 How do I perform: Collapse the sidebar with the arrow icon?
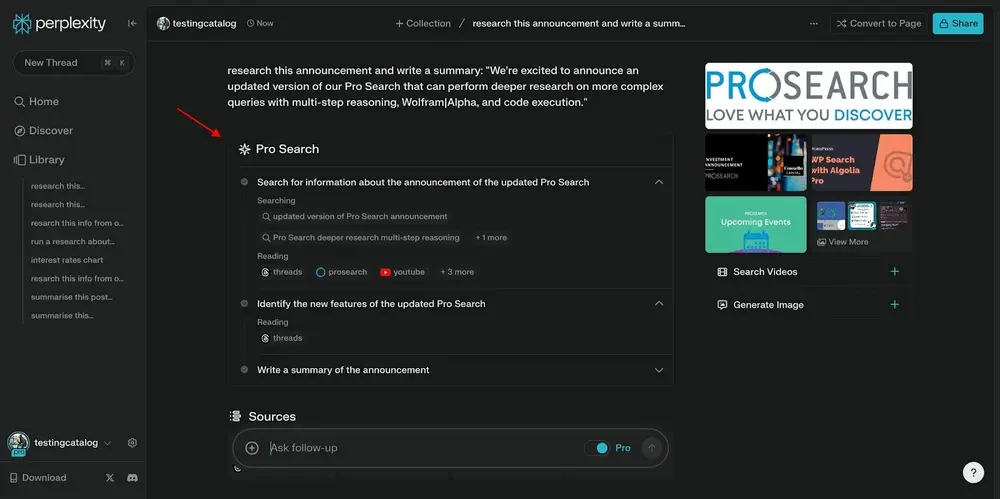(132, 23)
